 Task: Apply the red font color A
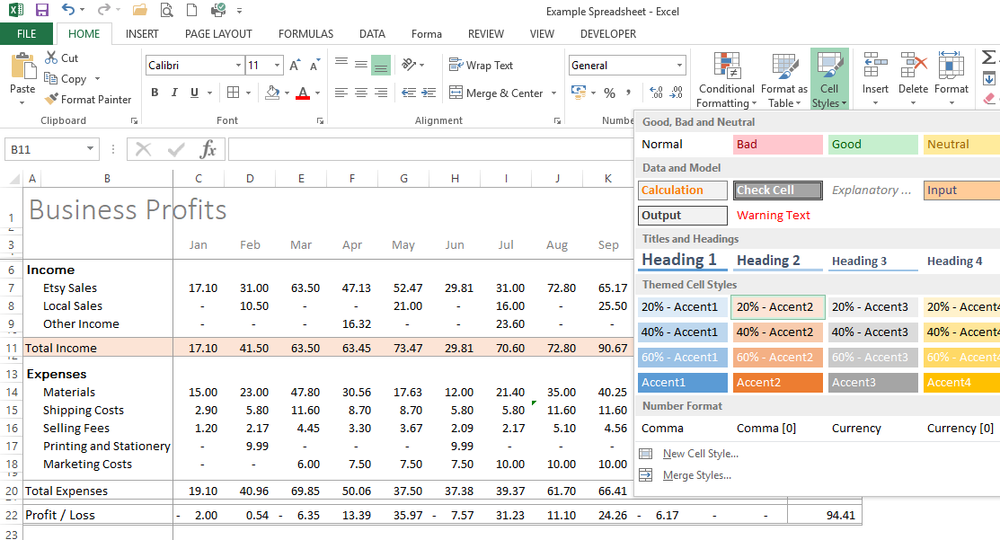(303, 93)
